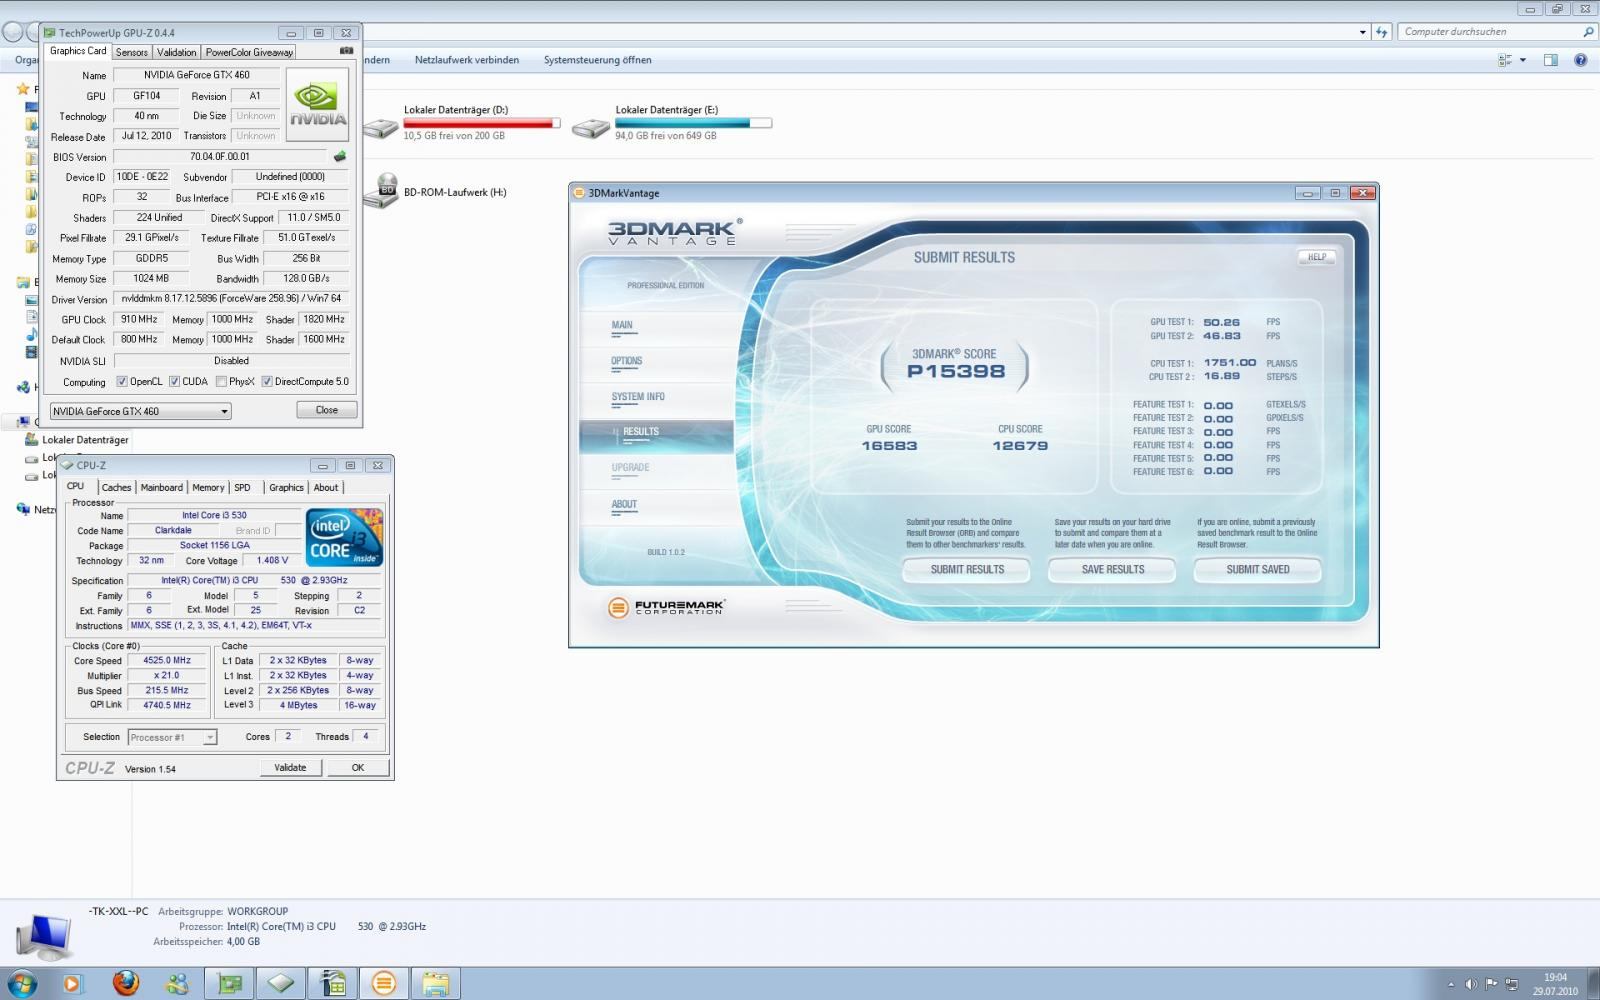
Task: Click the OK button in CPU-Z
Action: (x=358, y=768)
